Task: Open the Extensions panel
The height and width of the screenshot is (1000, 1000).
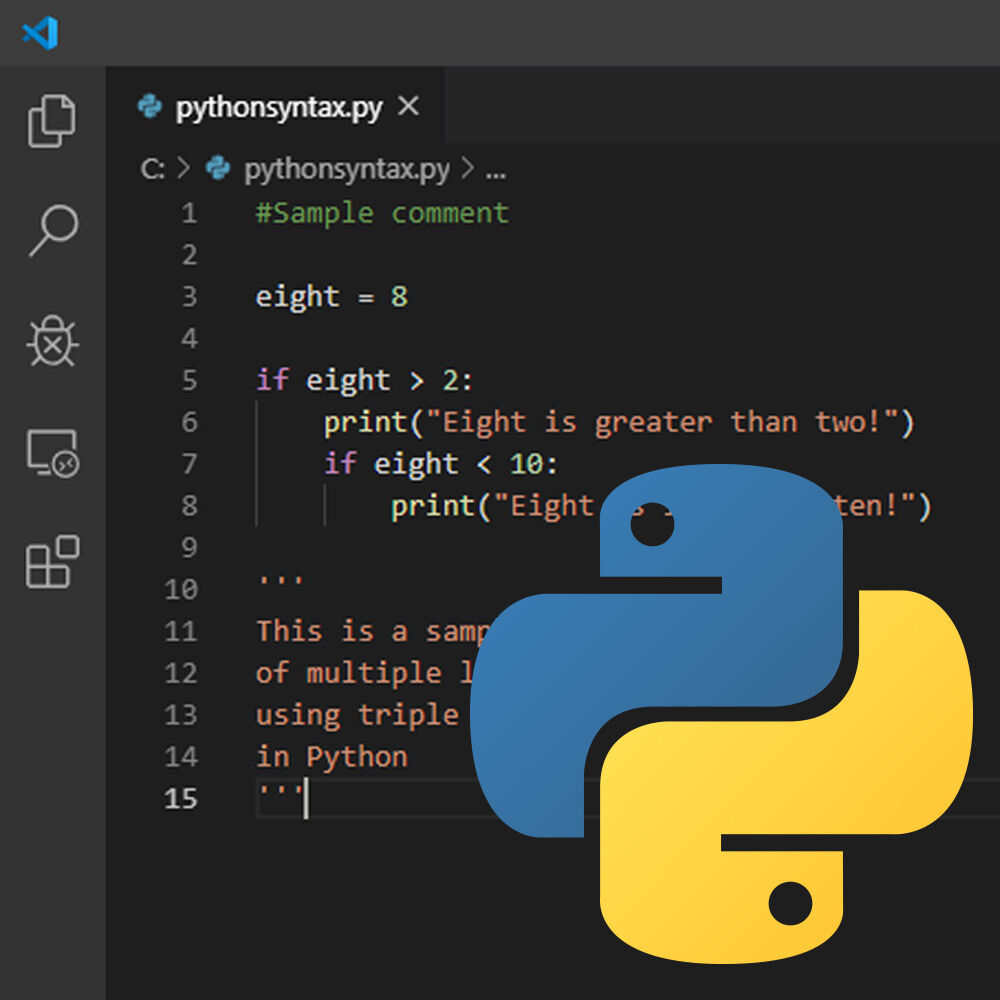Action: [x=52, y=562]
